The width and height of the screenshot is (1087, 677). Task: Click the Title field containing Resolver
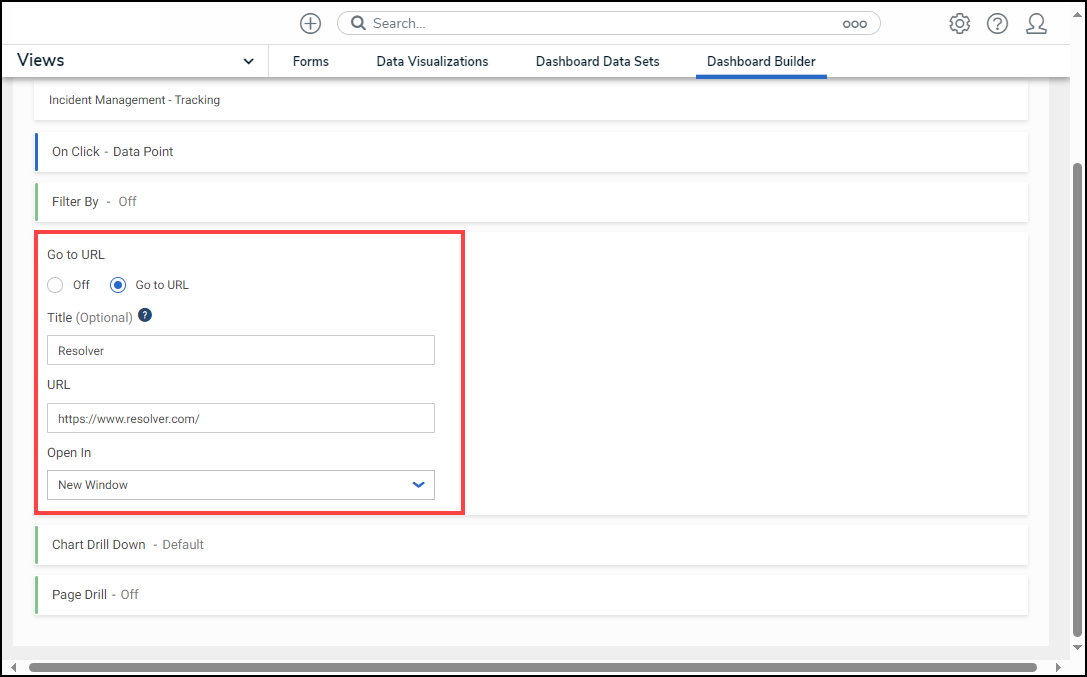pyautogui.click(x=241, y=351)
